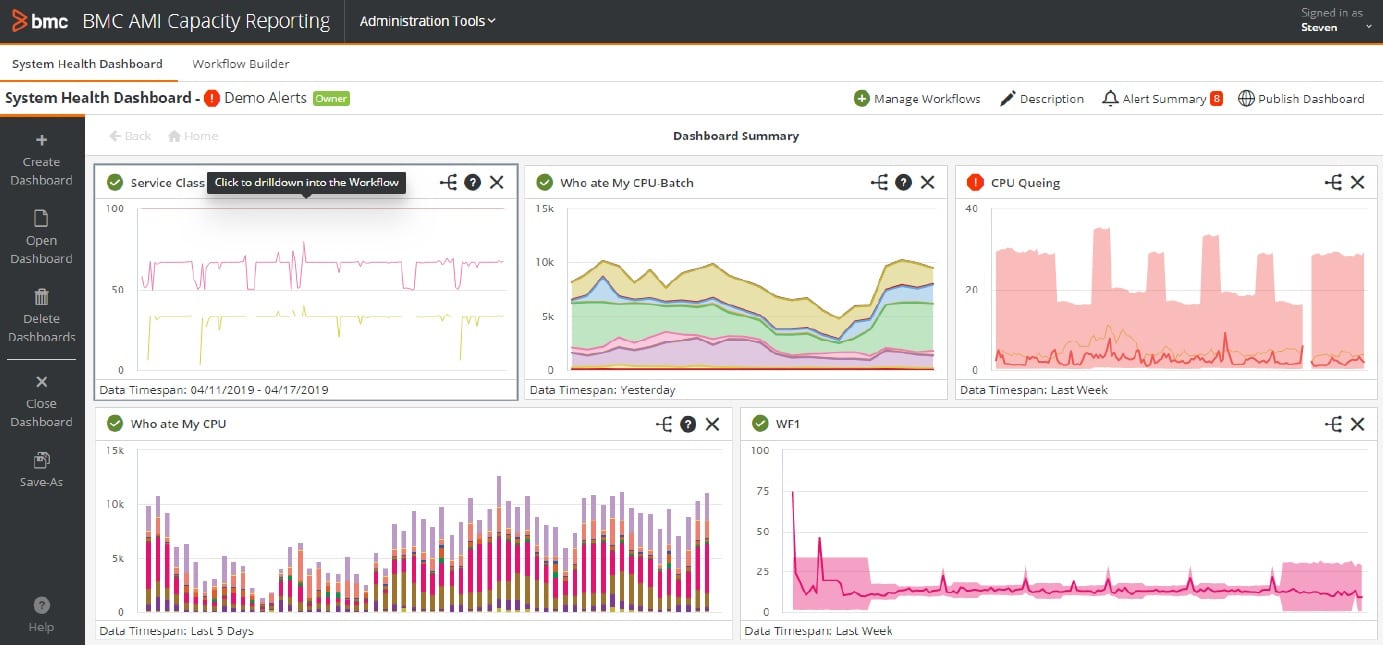Viewport: 1383px width, 645px height.
Task: Click the CPU Queing chart
Action: 1168,290
